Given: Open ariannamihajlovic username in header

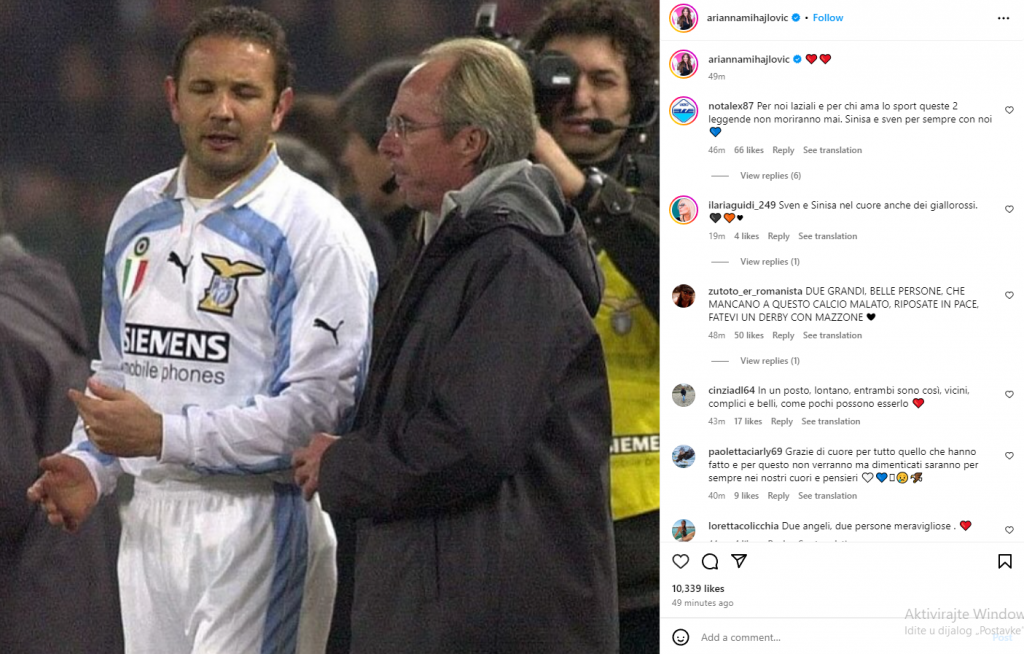Looking at the screenshot, I should pos(747,18).
